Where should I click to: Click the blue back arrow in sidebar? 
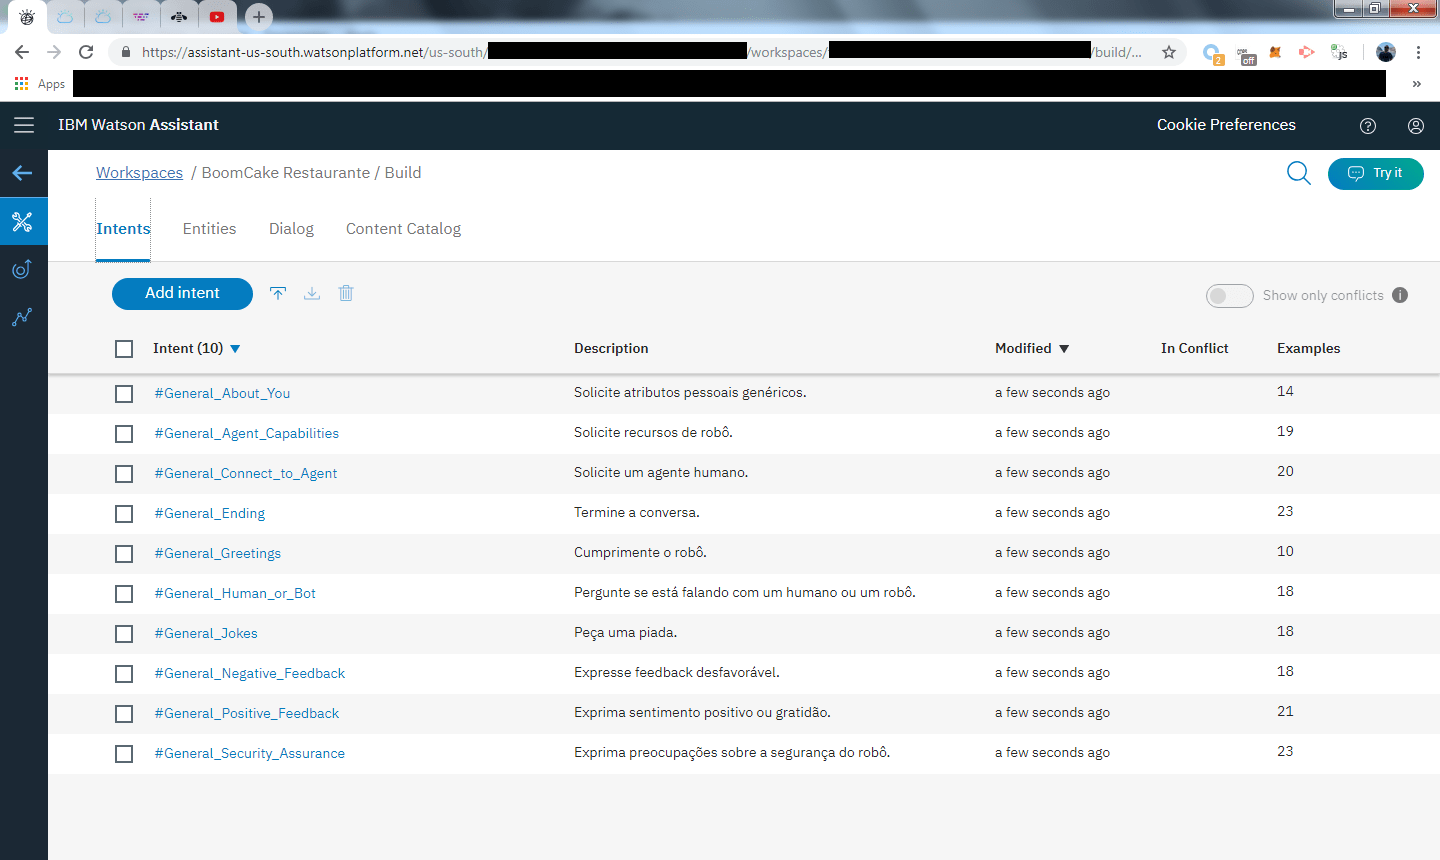[22, 173]
